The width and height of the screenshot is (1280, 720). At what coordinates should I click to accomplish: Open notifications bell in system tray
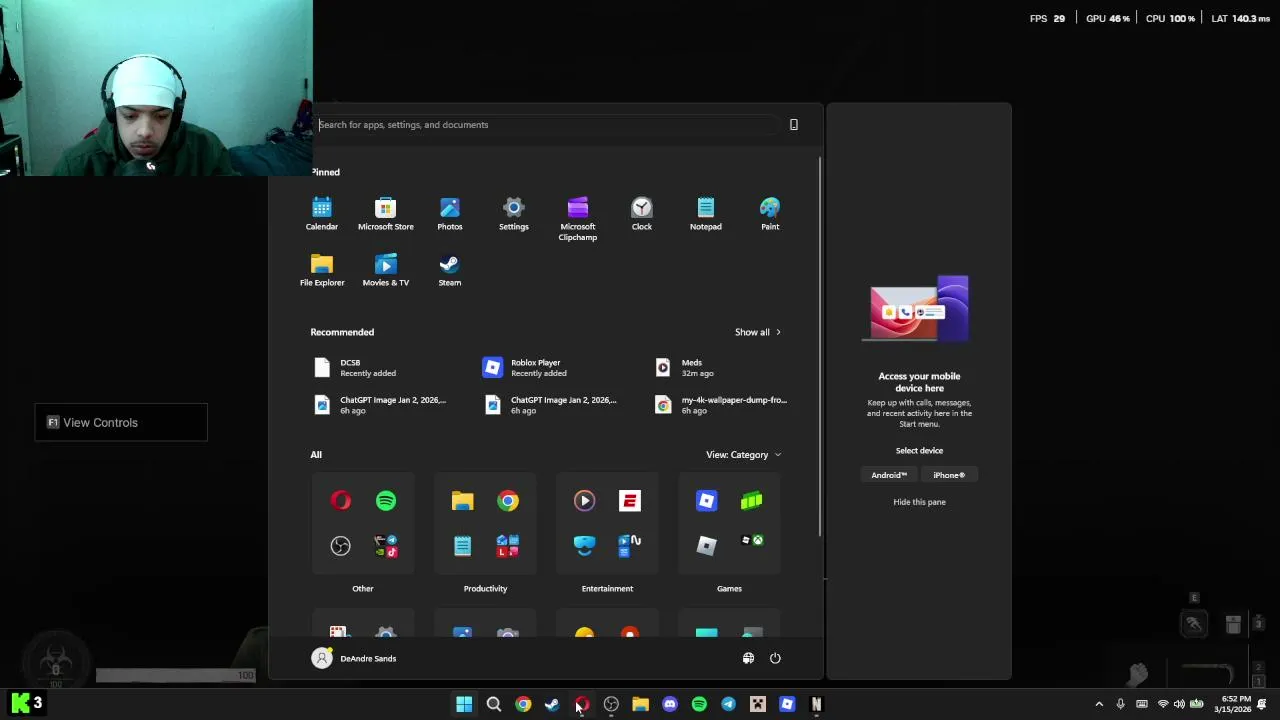pos(1264,704)
